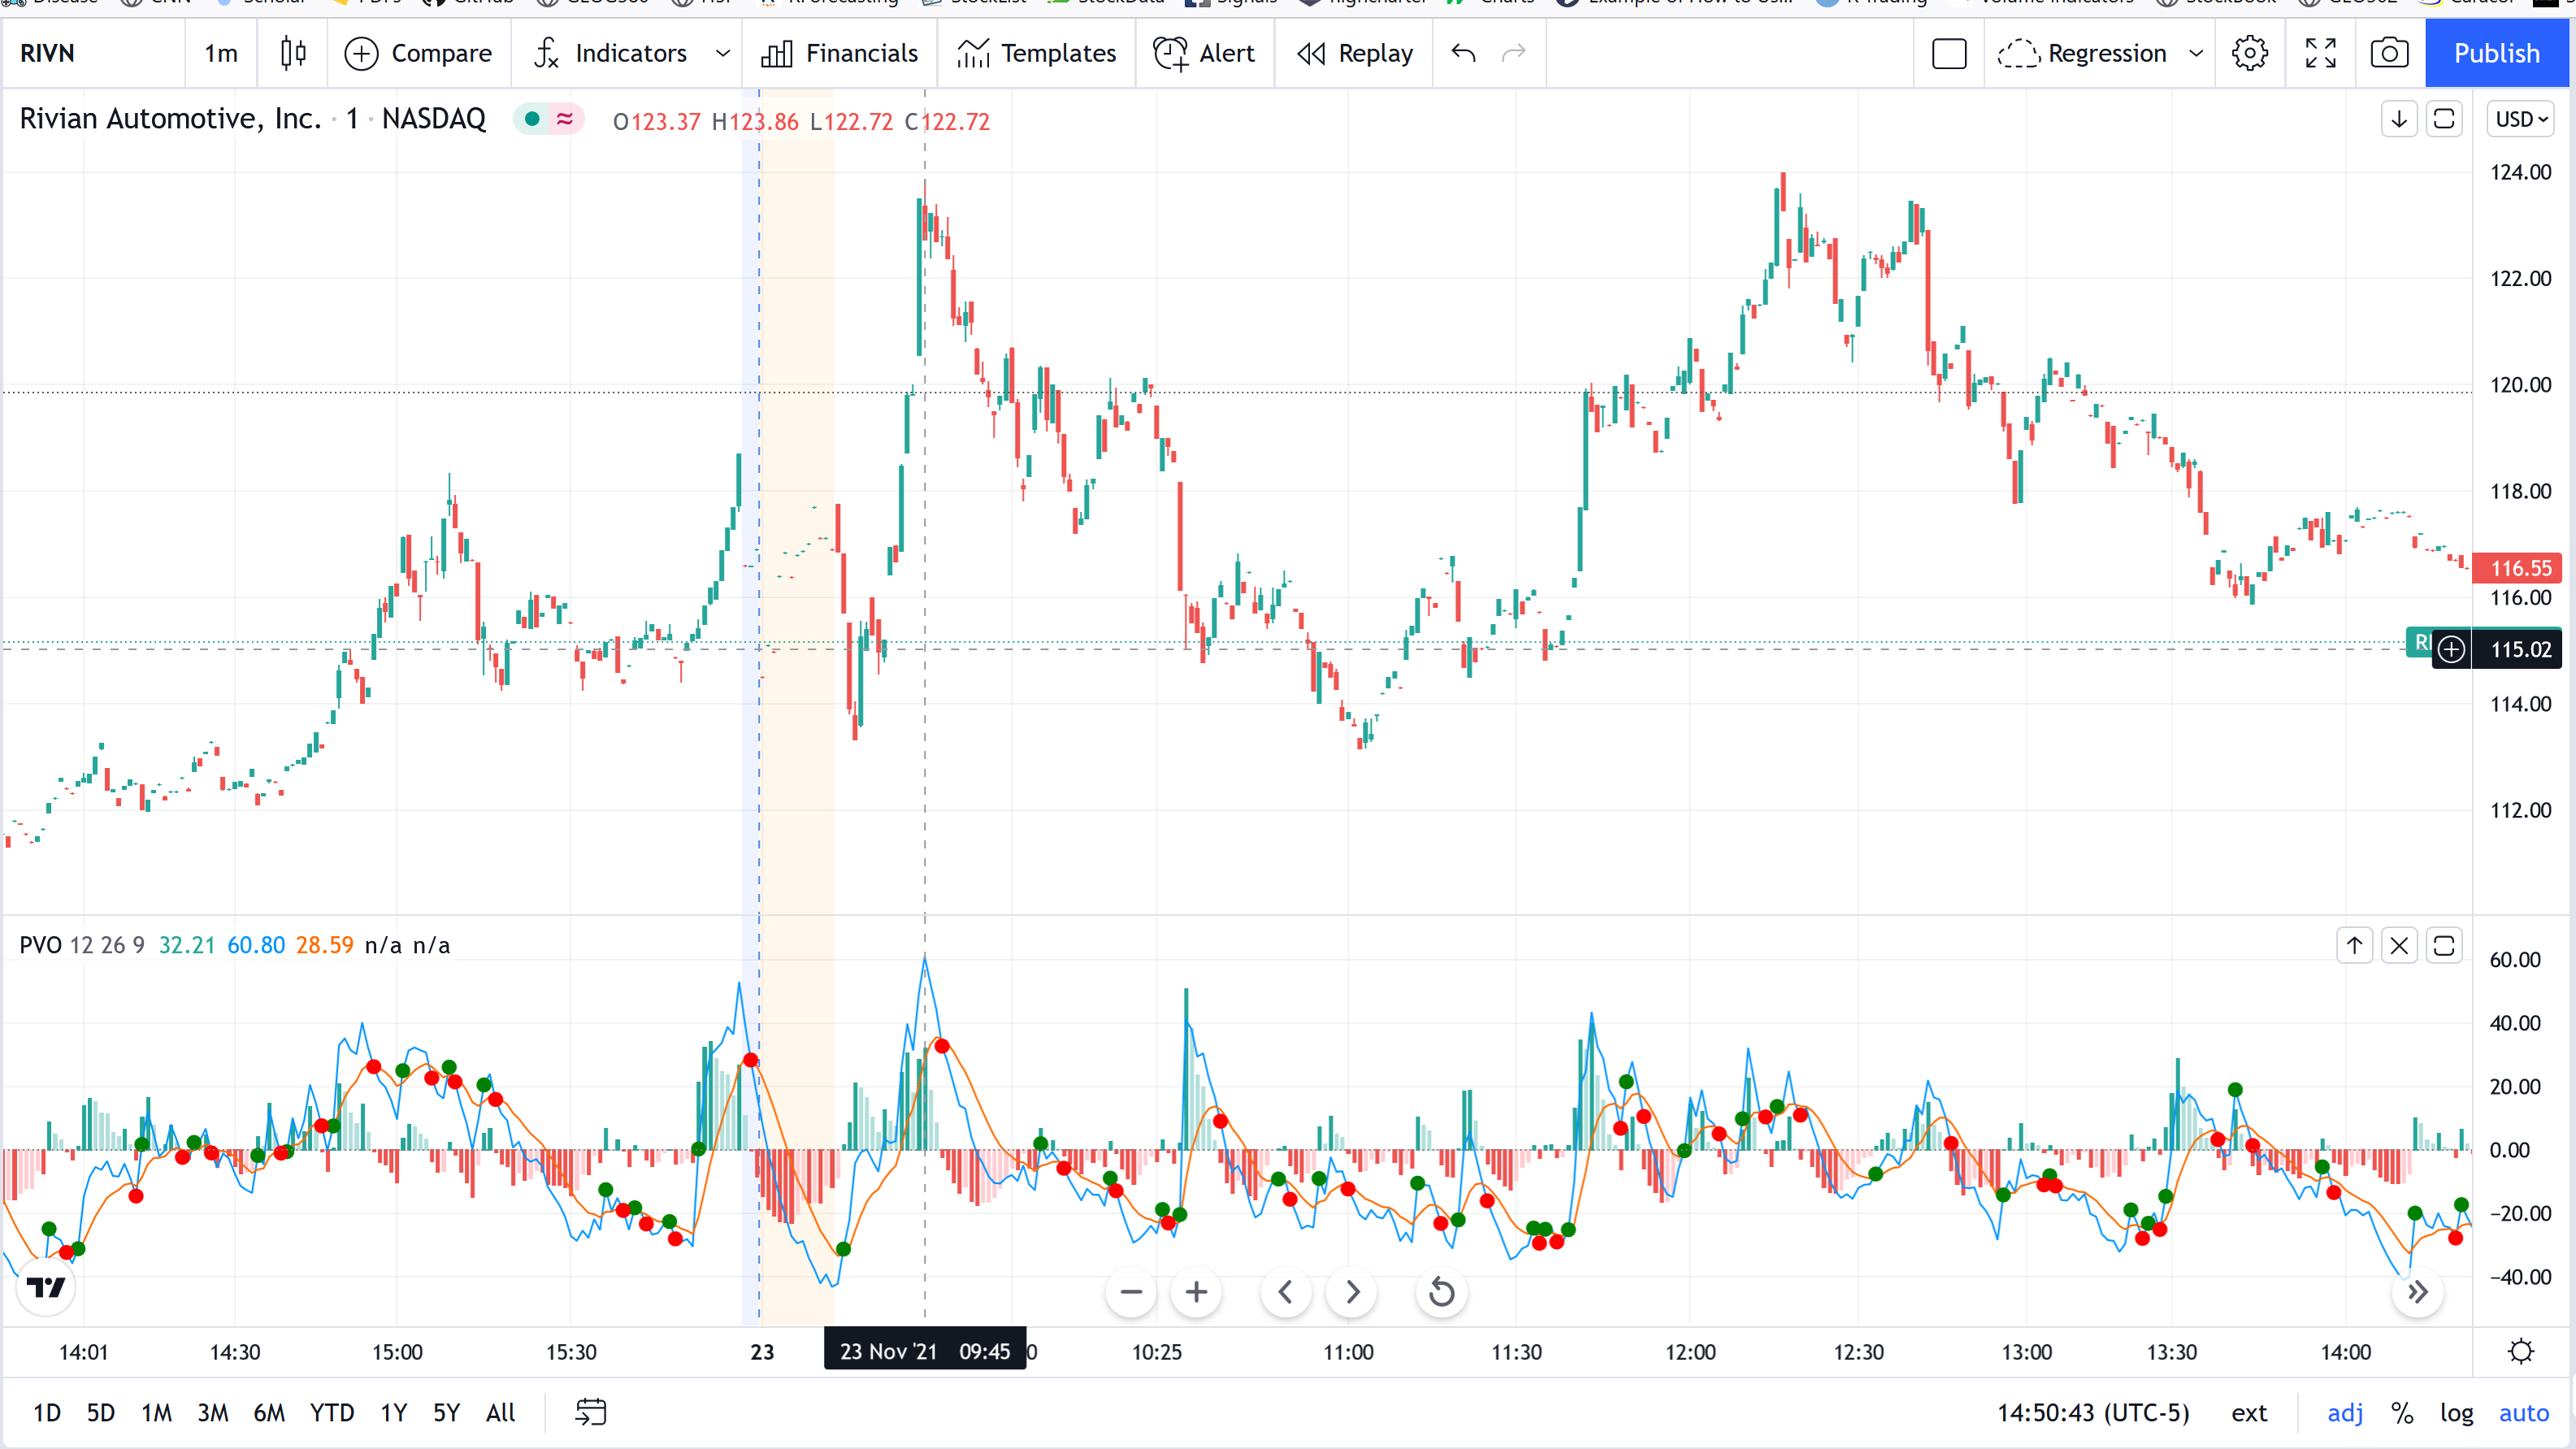Open time axis settings gear
2576x1449 pixels.
[x=2521, y=1352]
